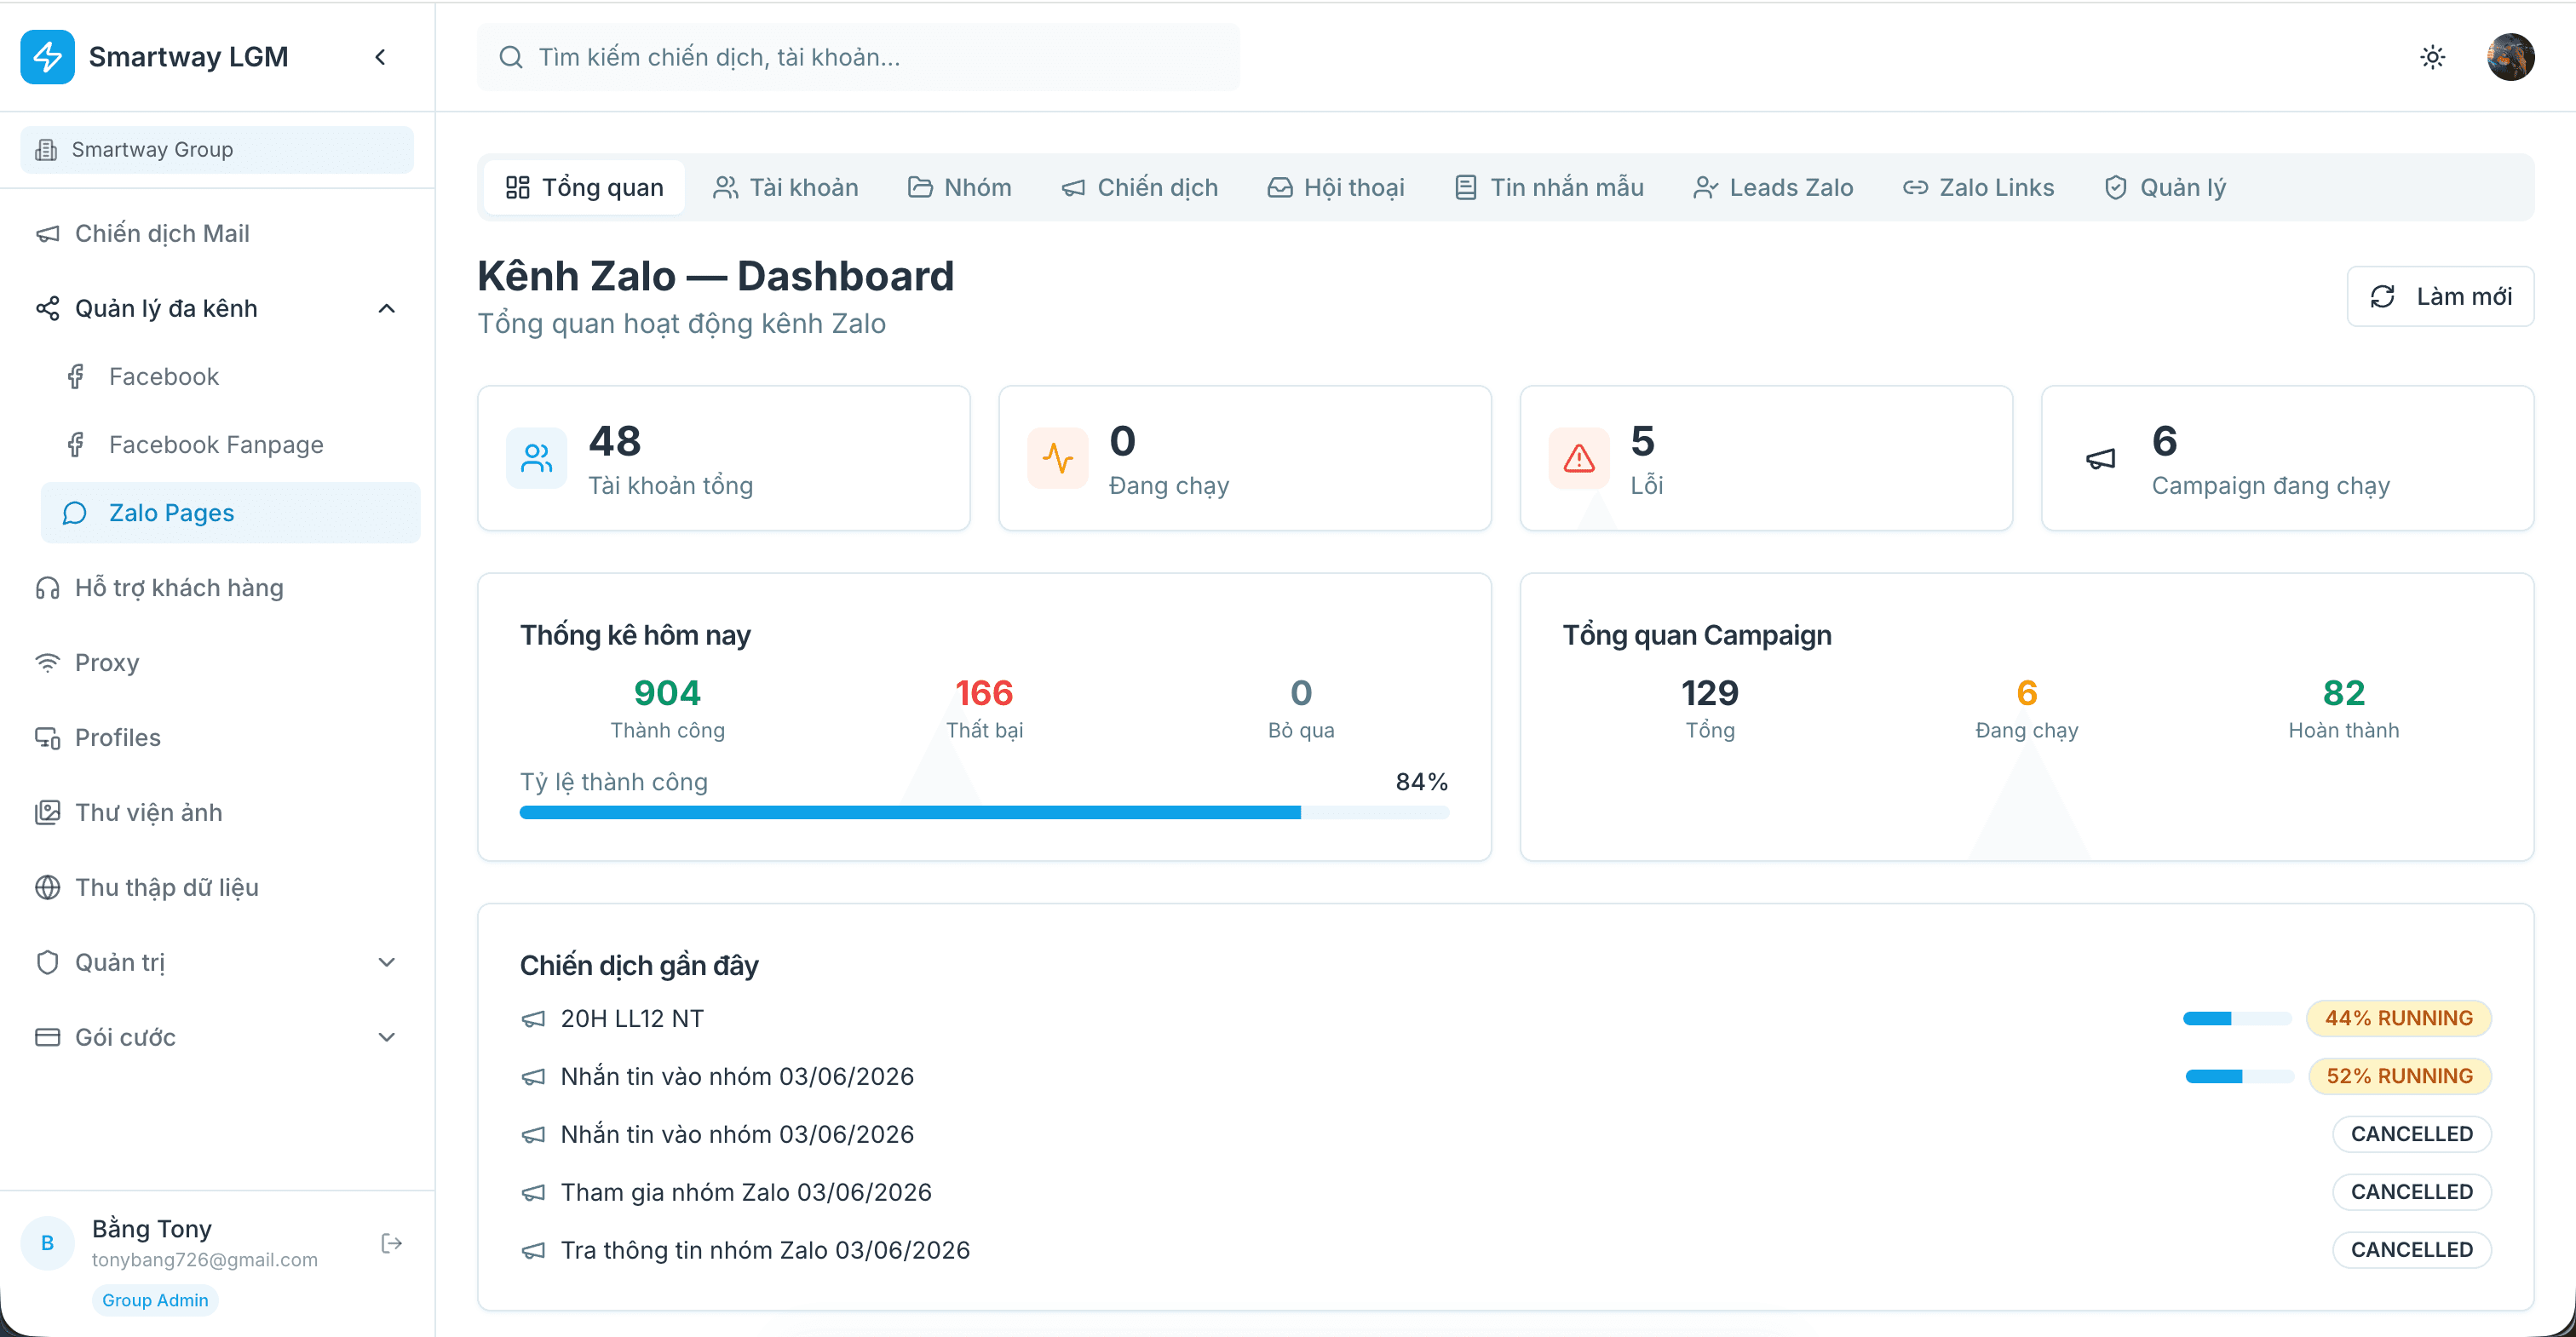Click the Tài khoản tổng users icon
The image size is (2576, 1337).
[x=537, y=458]
